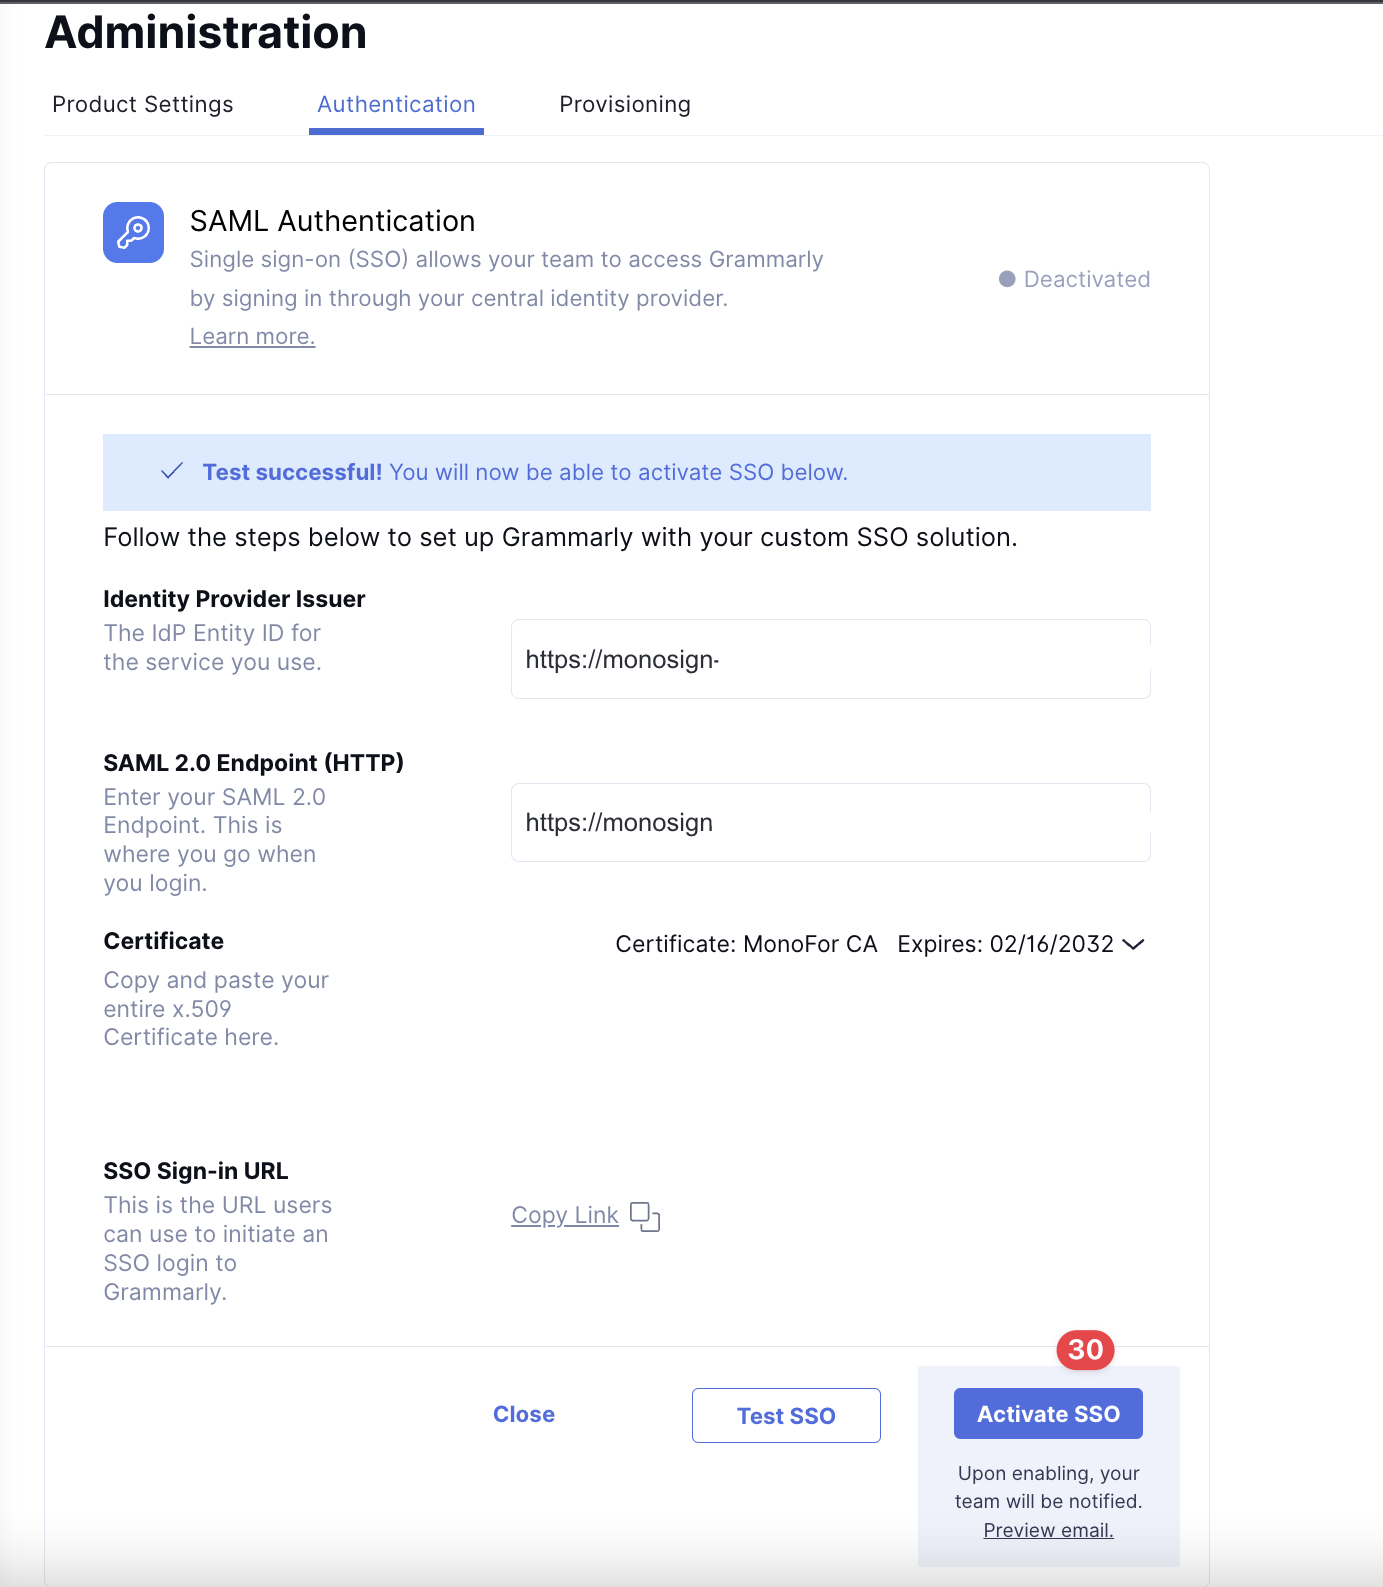
Task: Click the Deactivated status dot
Action: pyautogui.click(x=1007, y=279)
